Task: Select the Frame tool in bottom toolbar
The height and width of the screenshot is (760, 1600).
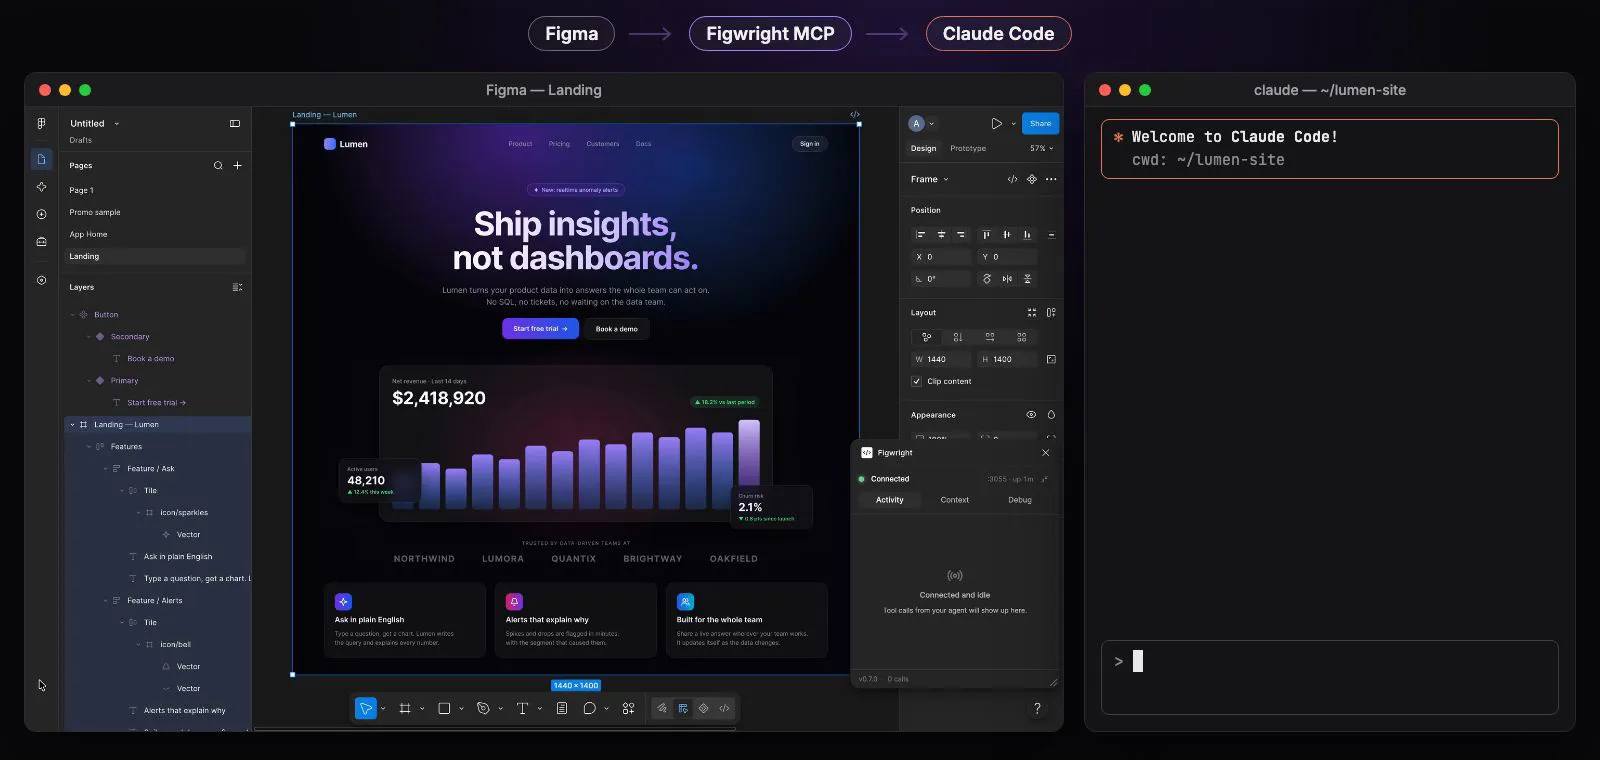Action: coord(405,708)
